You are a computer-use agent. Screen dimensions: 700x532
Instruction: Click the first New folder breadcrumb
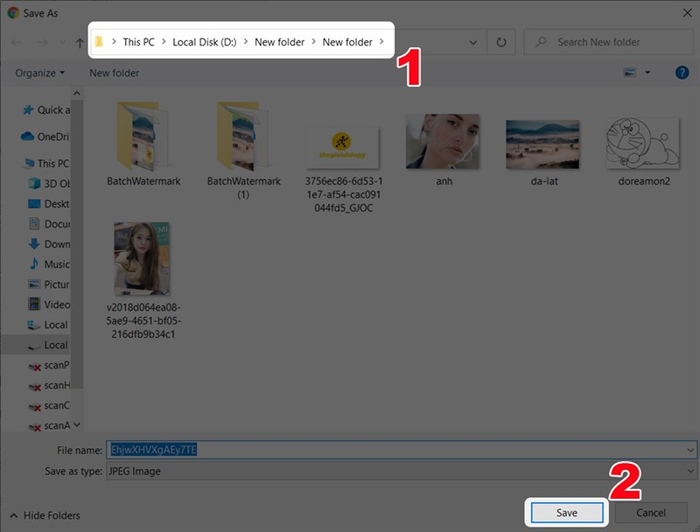279,42
